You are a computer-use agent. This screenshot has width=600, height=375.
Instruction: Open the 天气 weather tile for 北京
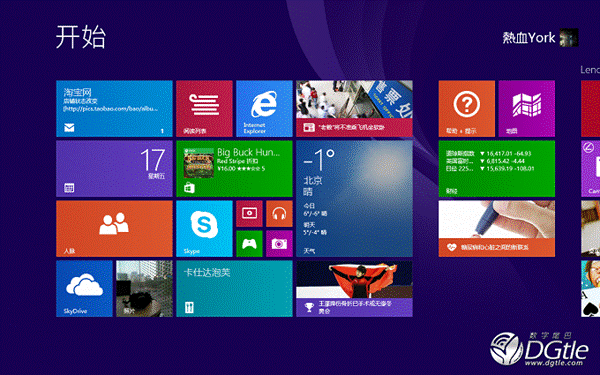[x=354, y=199]
